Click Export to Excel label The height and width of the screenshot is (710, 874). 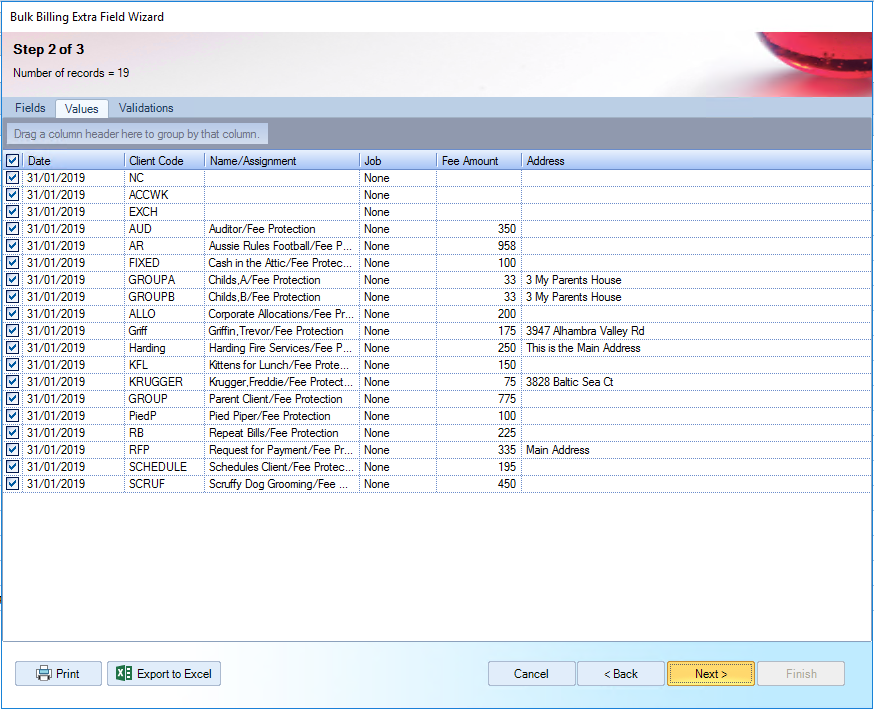174,674
